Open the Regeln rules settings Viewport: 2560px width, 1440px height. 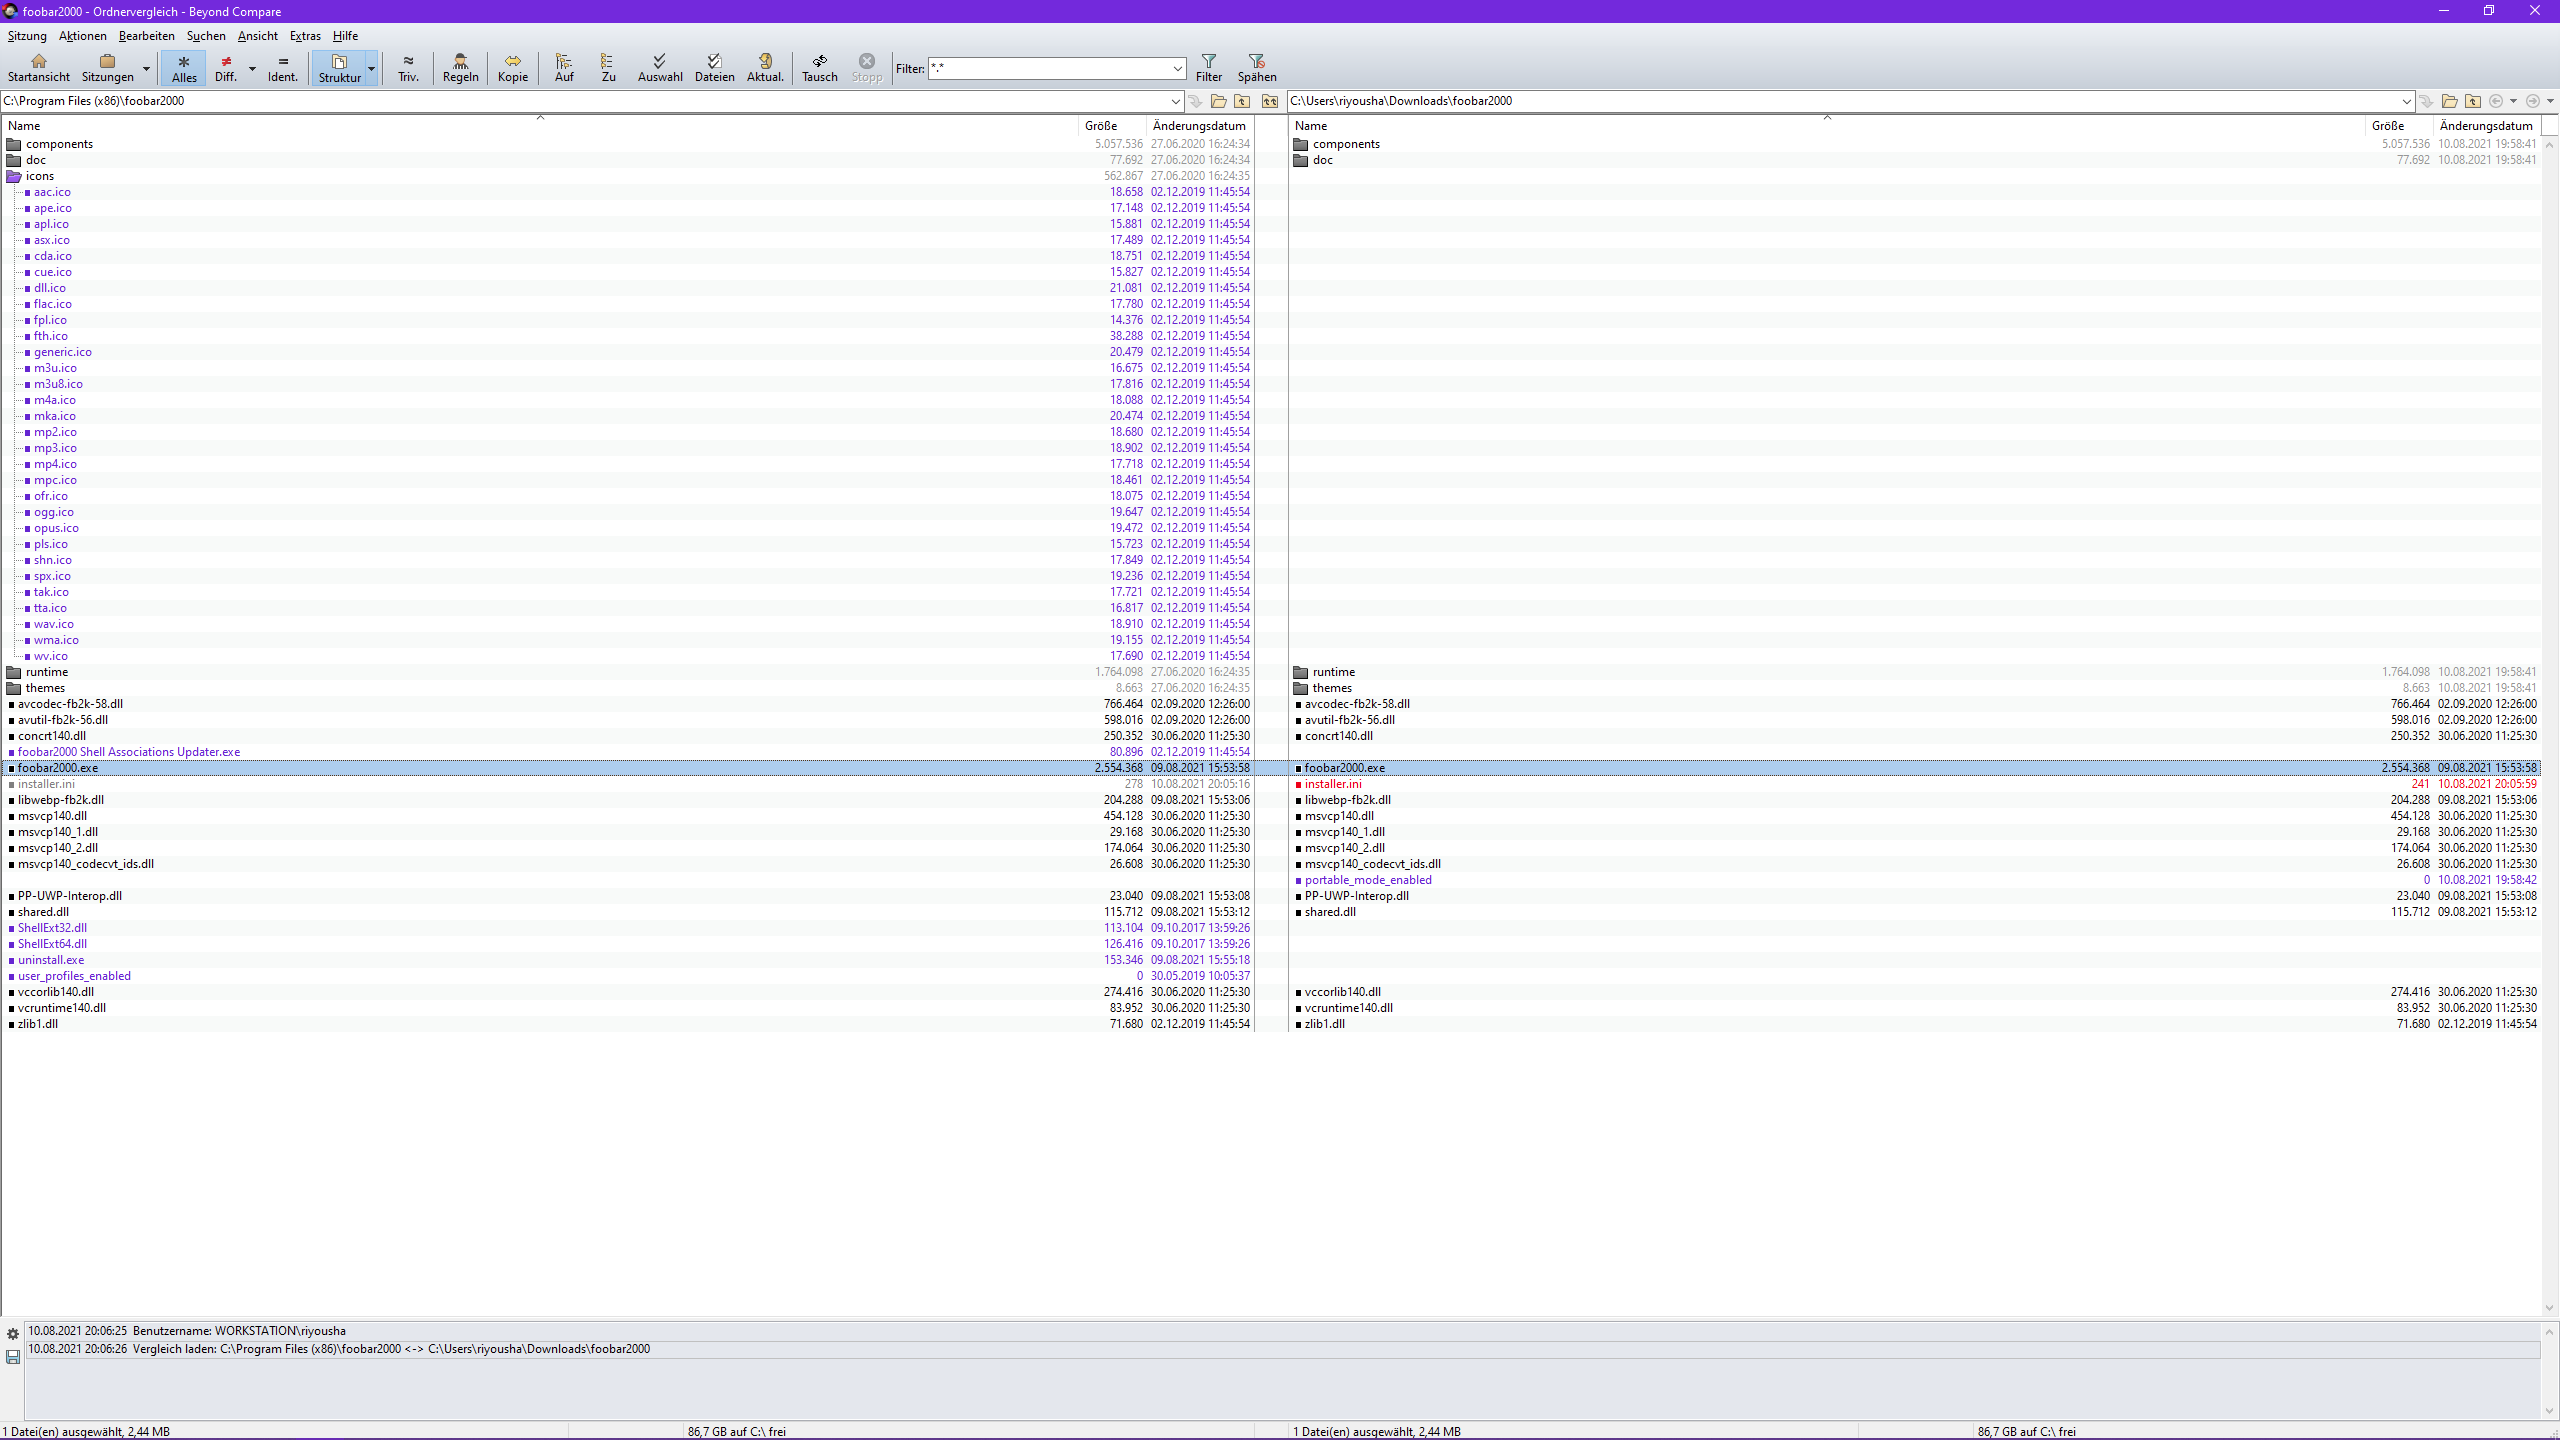[460, 67]
